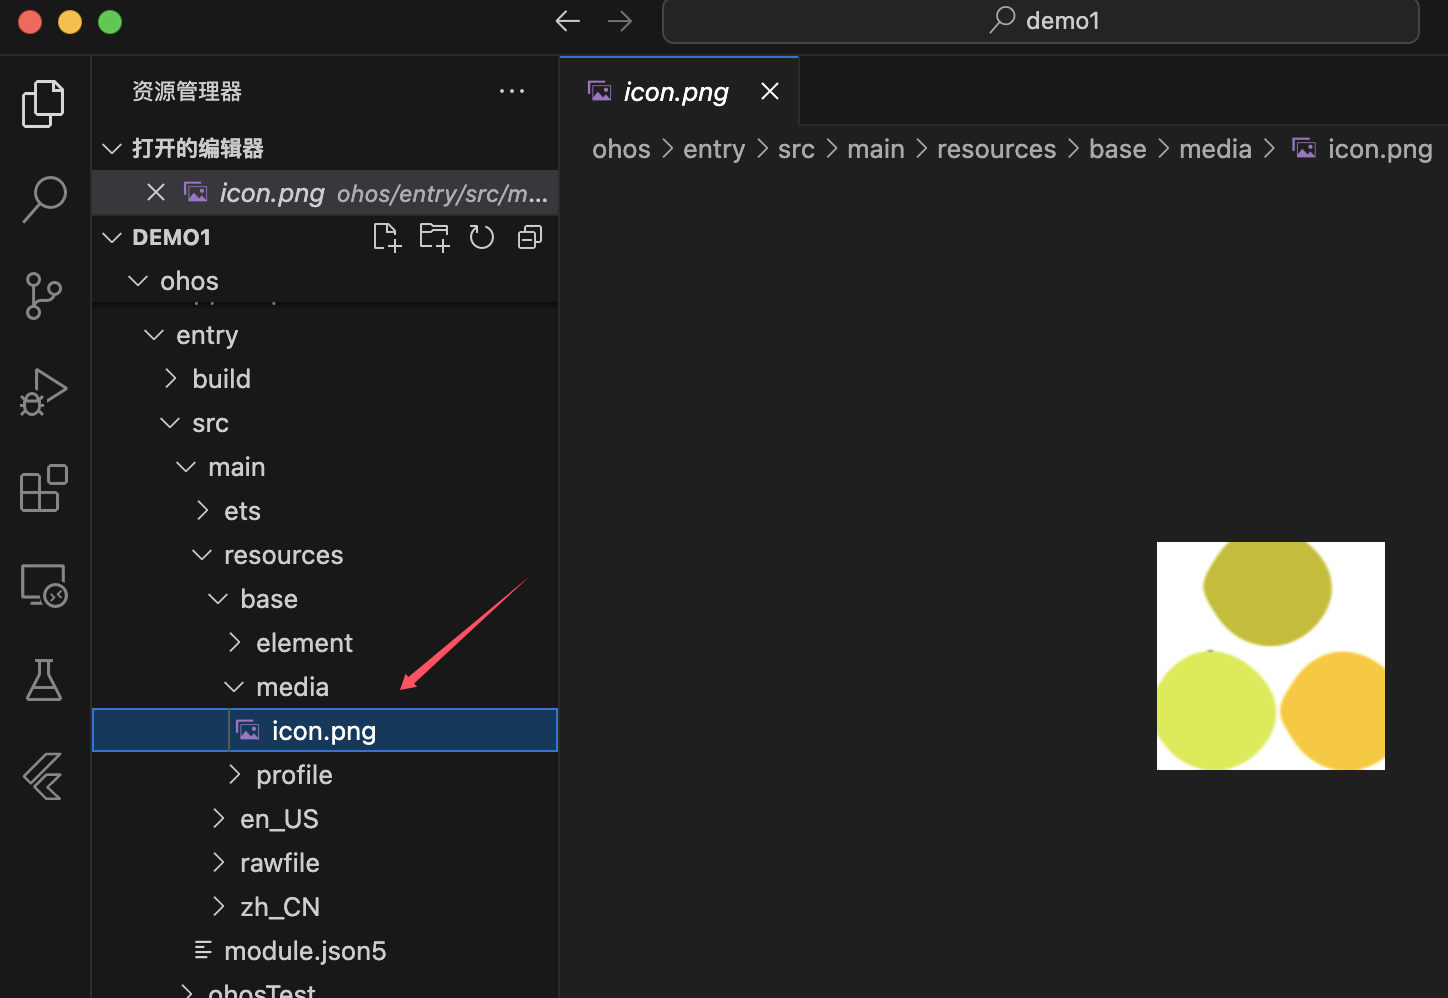Collapse the ohos folder
Screen dimensions: 1448x998
point(325,281)
